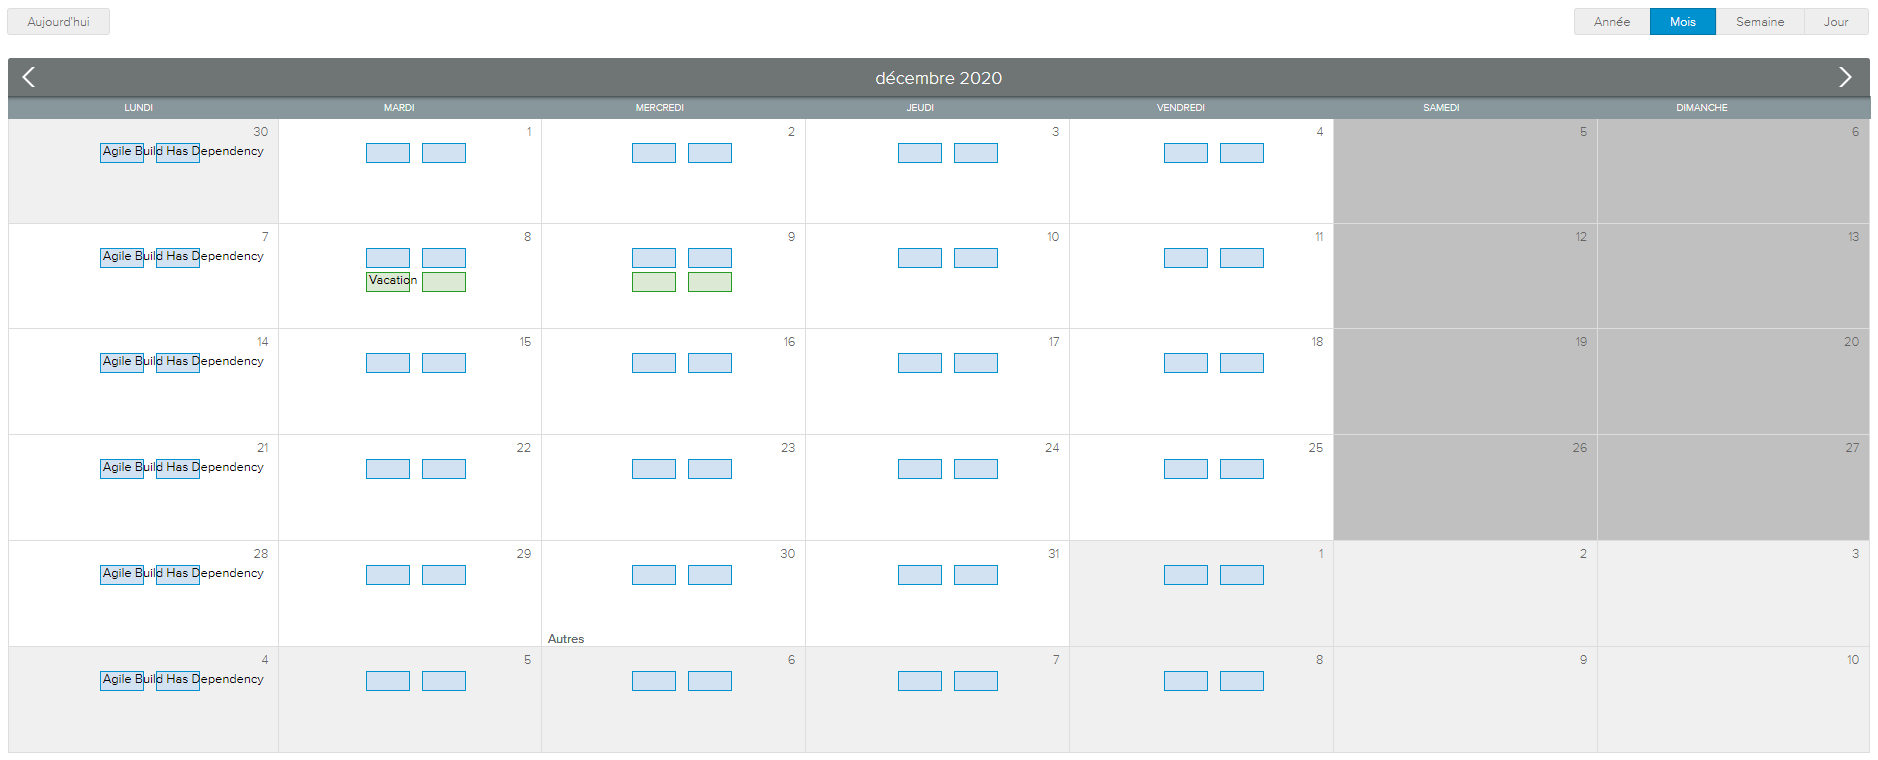1878x760 pixels.
Task: Open Agile Build Has Dependency on November 30
Action: pos(182,152)
